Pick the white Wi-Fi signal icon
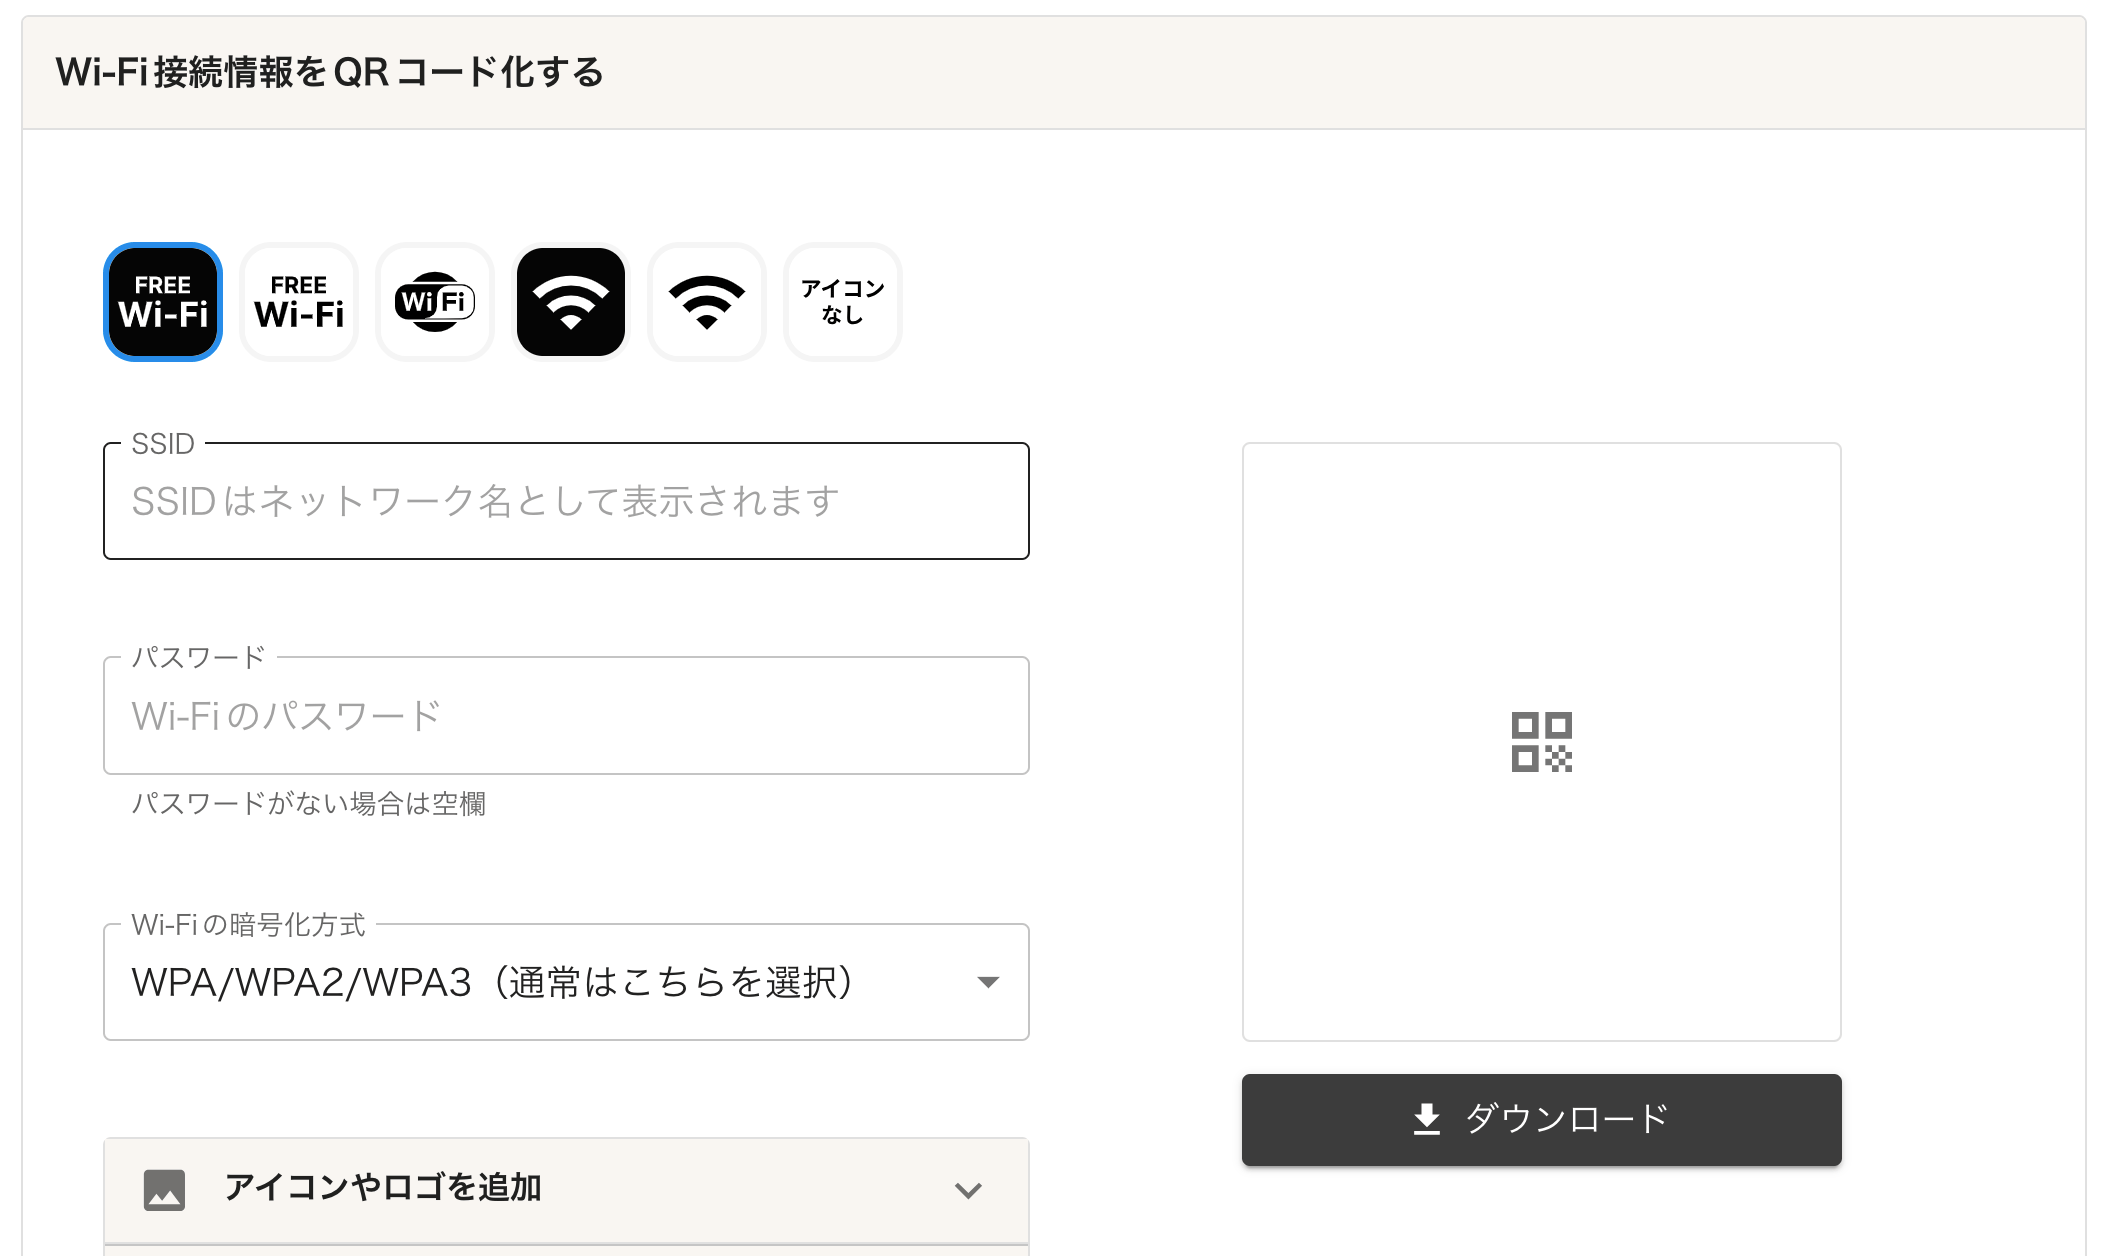This screenshot has width=2110, height=1256. (x=706, y=301)
